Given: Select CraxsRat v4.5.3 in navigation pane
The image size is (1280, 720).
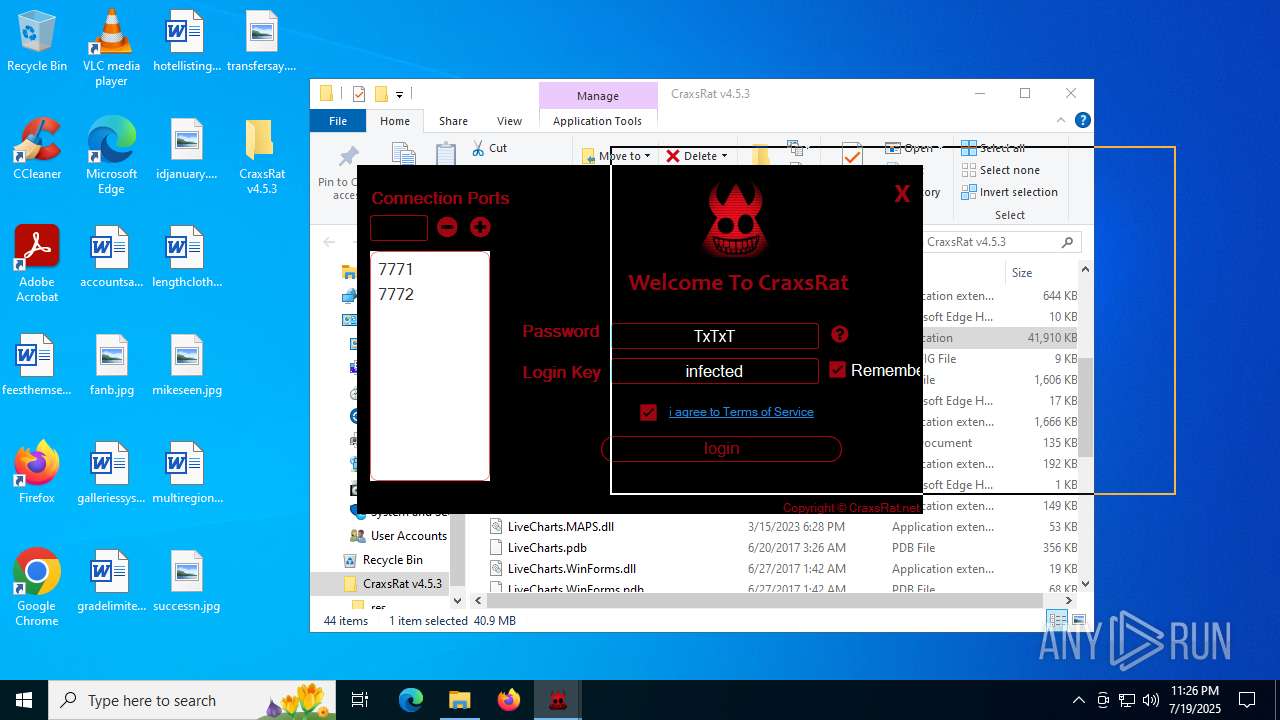Looking at the screenshot, I should coord(393,584).
